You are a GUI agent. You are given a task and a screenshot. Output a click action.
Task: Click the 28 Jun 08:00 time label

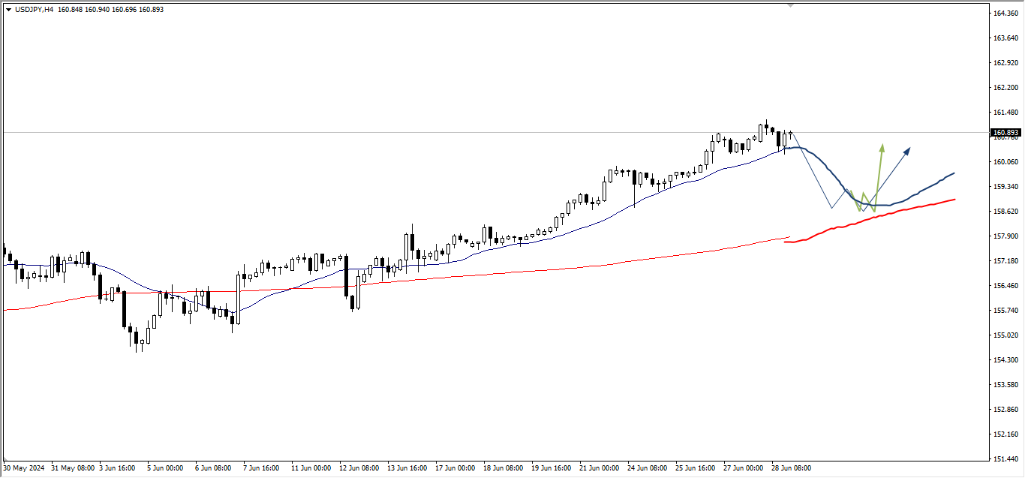click(x=790, y=468)
